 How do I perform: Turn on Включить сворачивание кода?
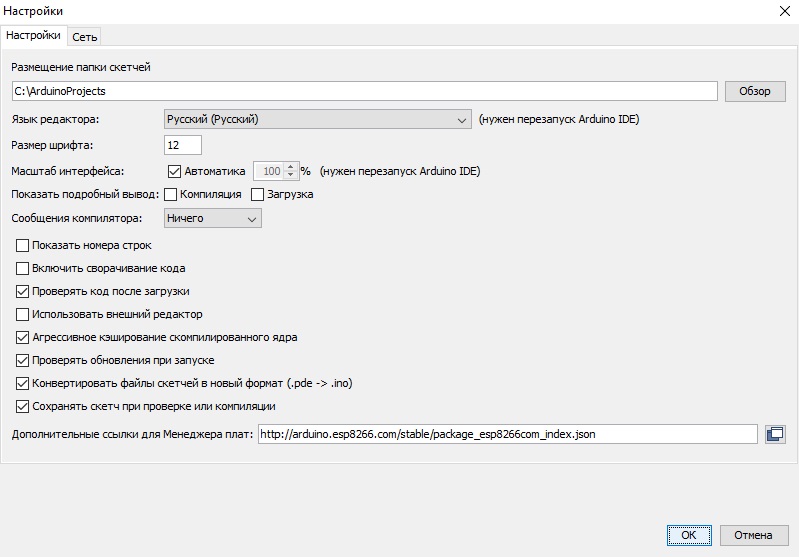(x=23, y=268)
